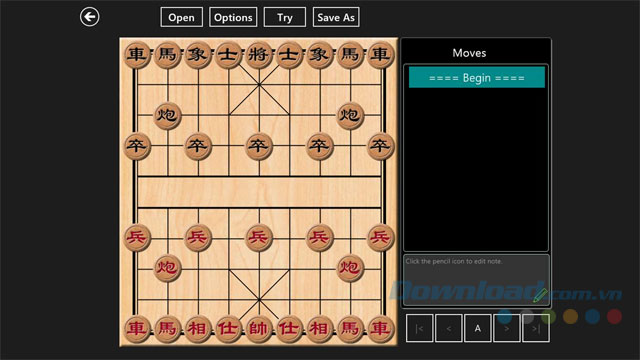The width and height of the screenshot is (640, 360).
Task: Select black cannon 炮 on right side
Action: (350, 116)
